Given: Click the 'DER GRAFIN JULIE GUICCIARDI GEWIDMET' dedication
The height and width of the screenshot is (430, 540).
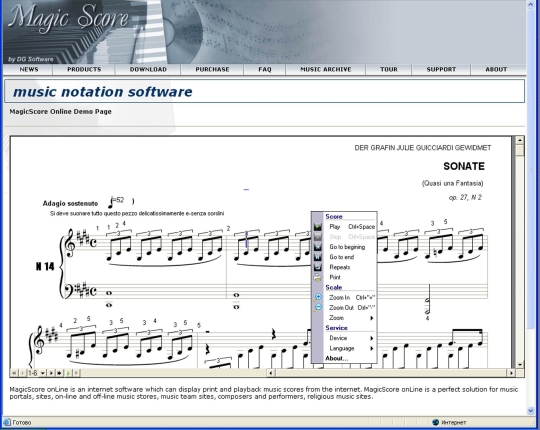Looking at the screenshot, I should pyautogui.click(x=423, y=148).
